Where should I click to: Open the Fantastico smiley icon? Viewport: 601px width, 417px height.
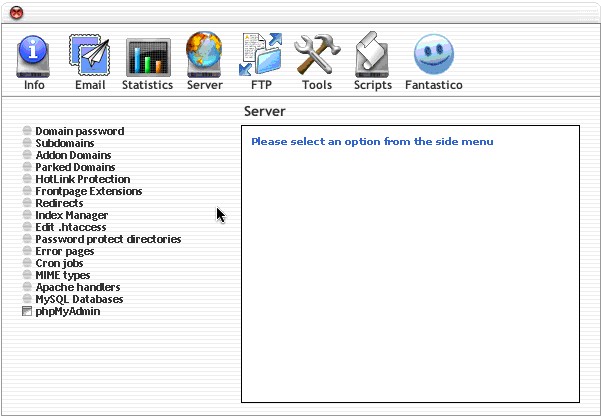click(x=433, y=56)
